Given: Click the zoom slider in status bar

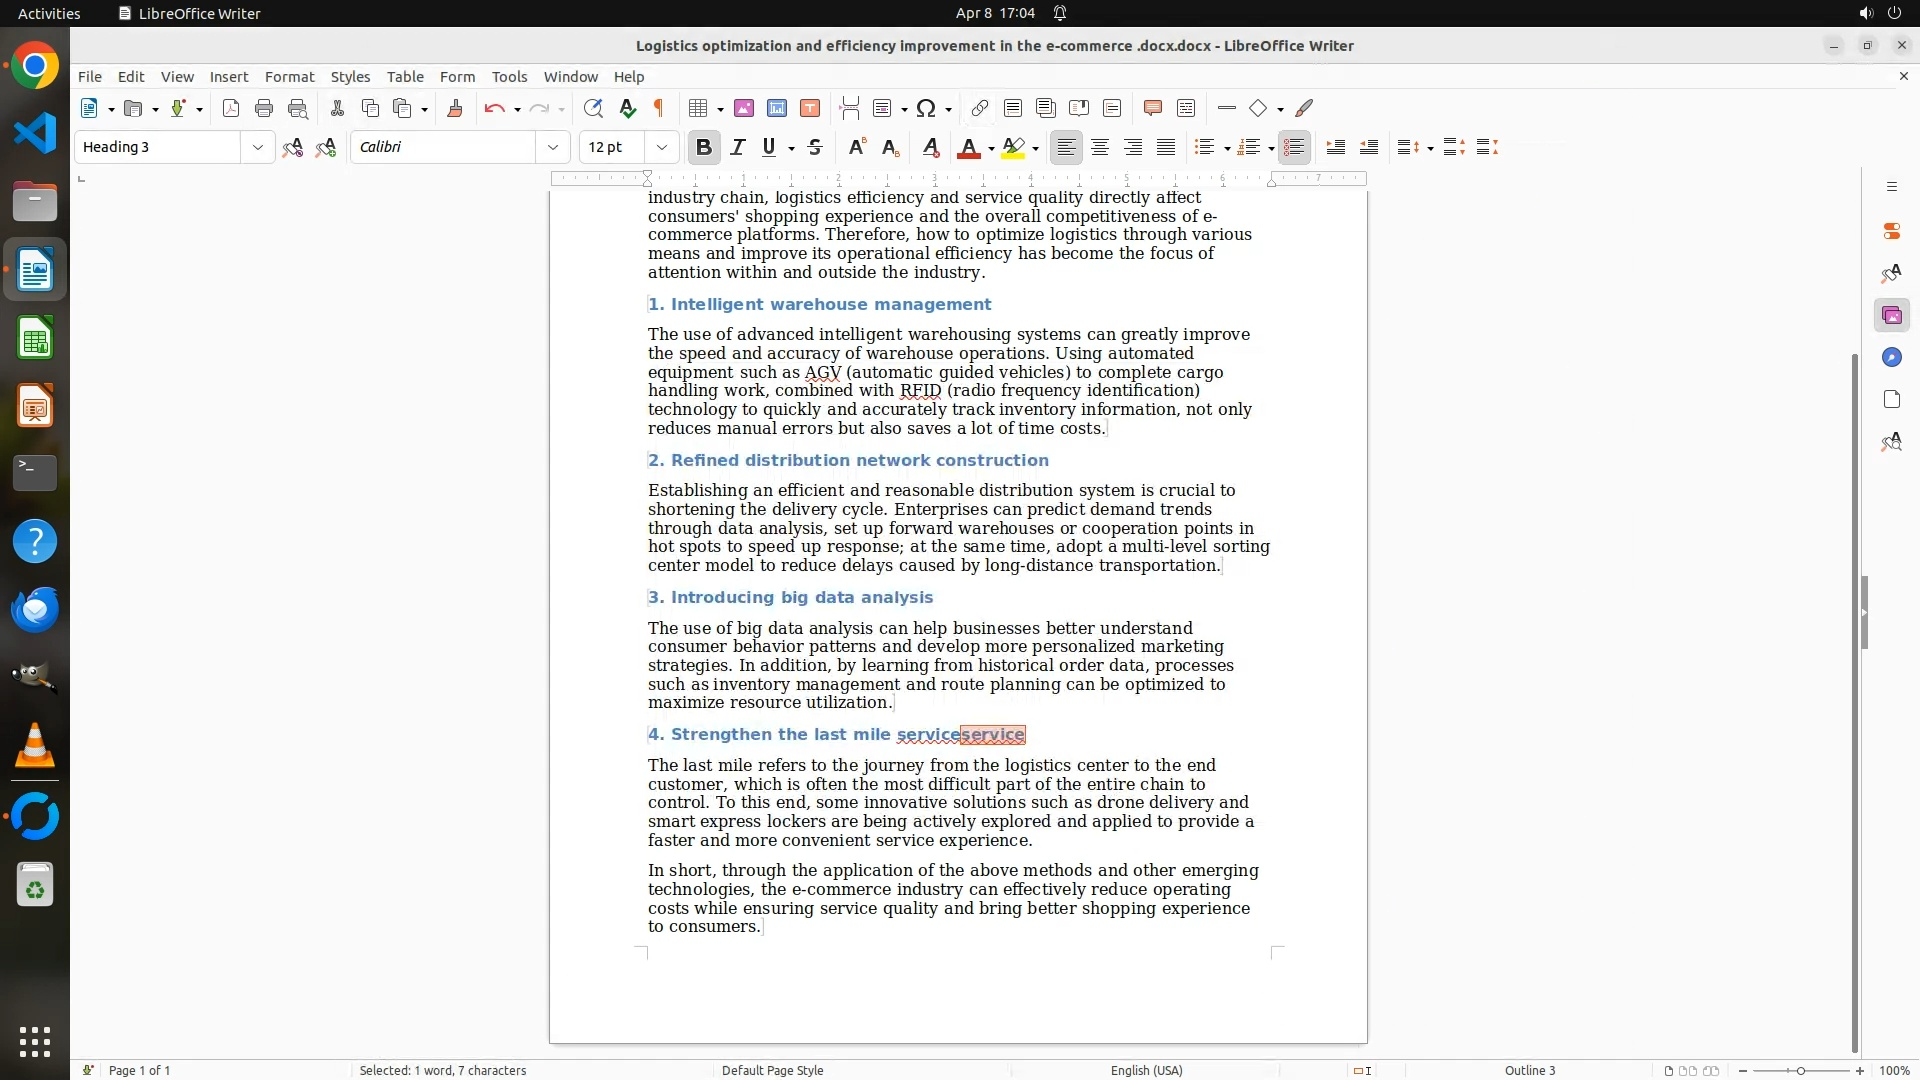Looking at the screenshot, I should pos(1800,1070).
